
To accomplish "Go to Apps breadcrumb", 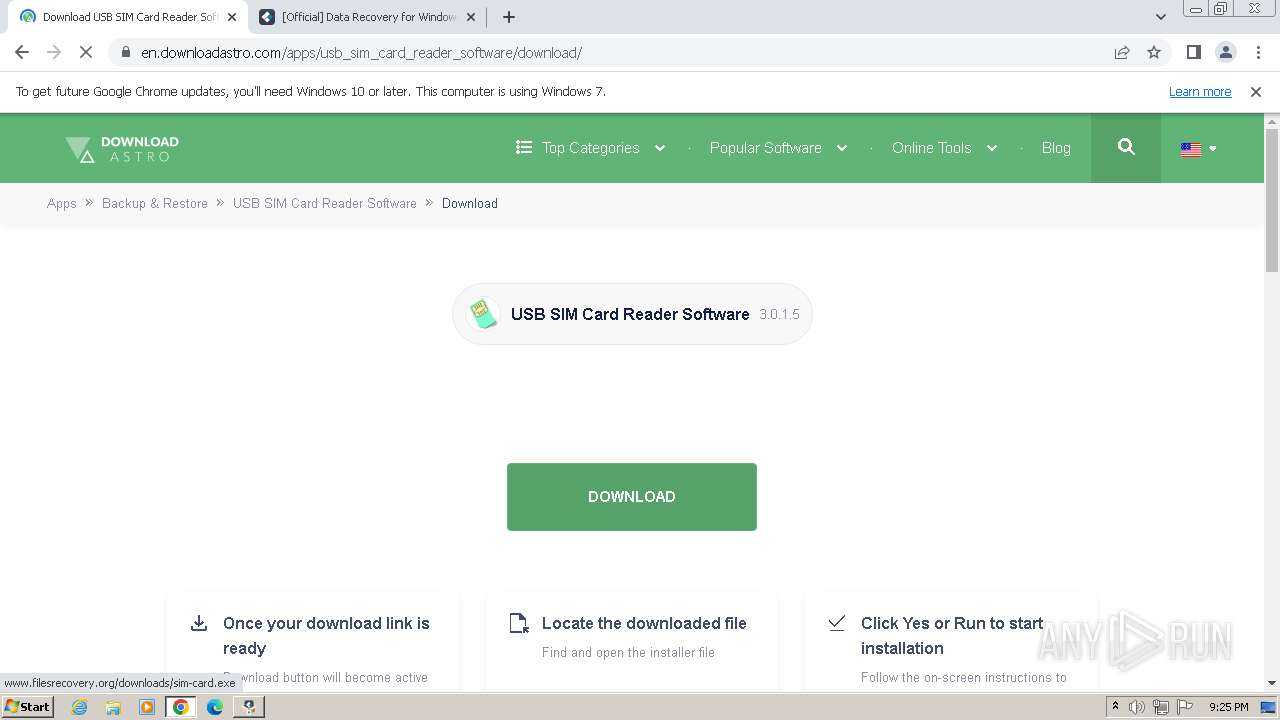I will (62, 203).
